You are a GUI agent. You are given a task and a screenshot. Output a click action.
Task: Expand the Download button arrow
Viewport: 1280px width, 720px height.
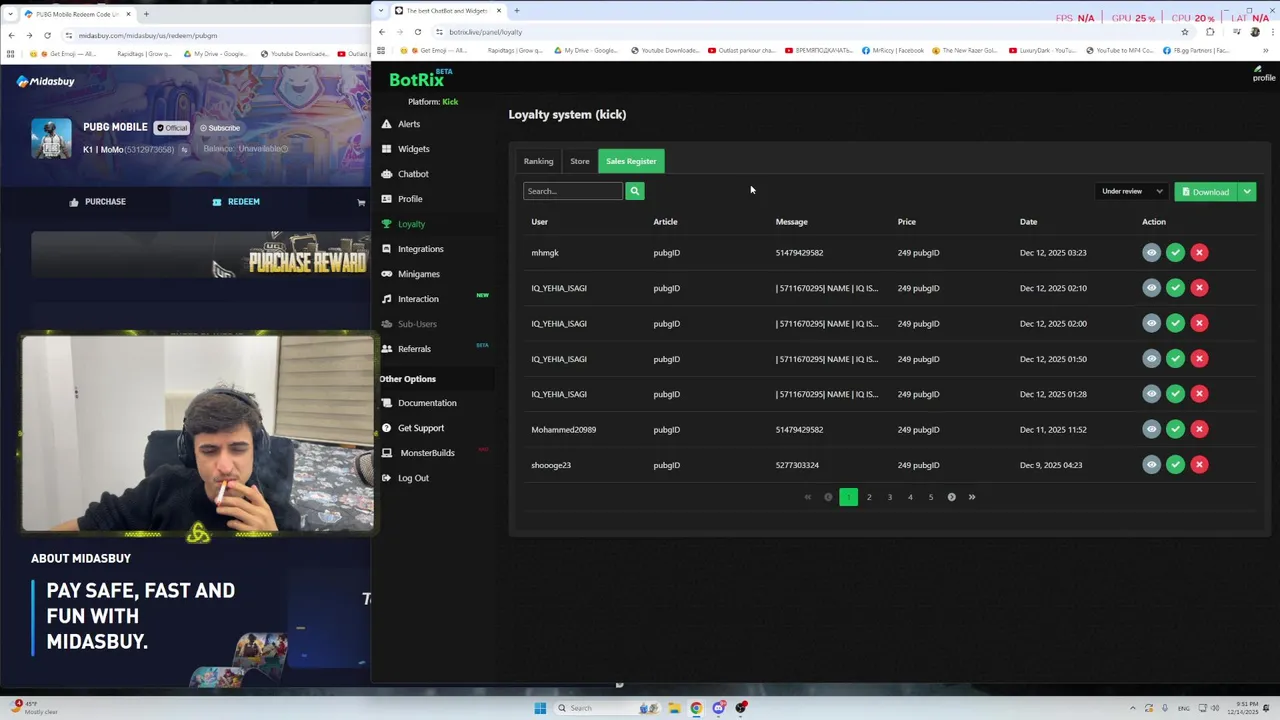click(x=1247, y=192)
